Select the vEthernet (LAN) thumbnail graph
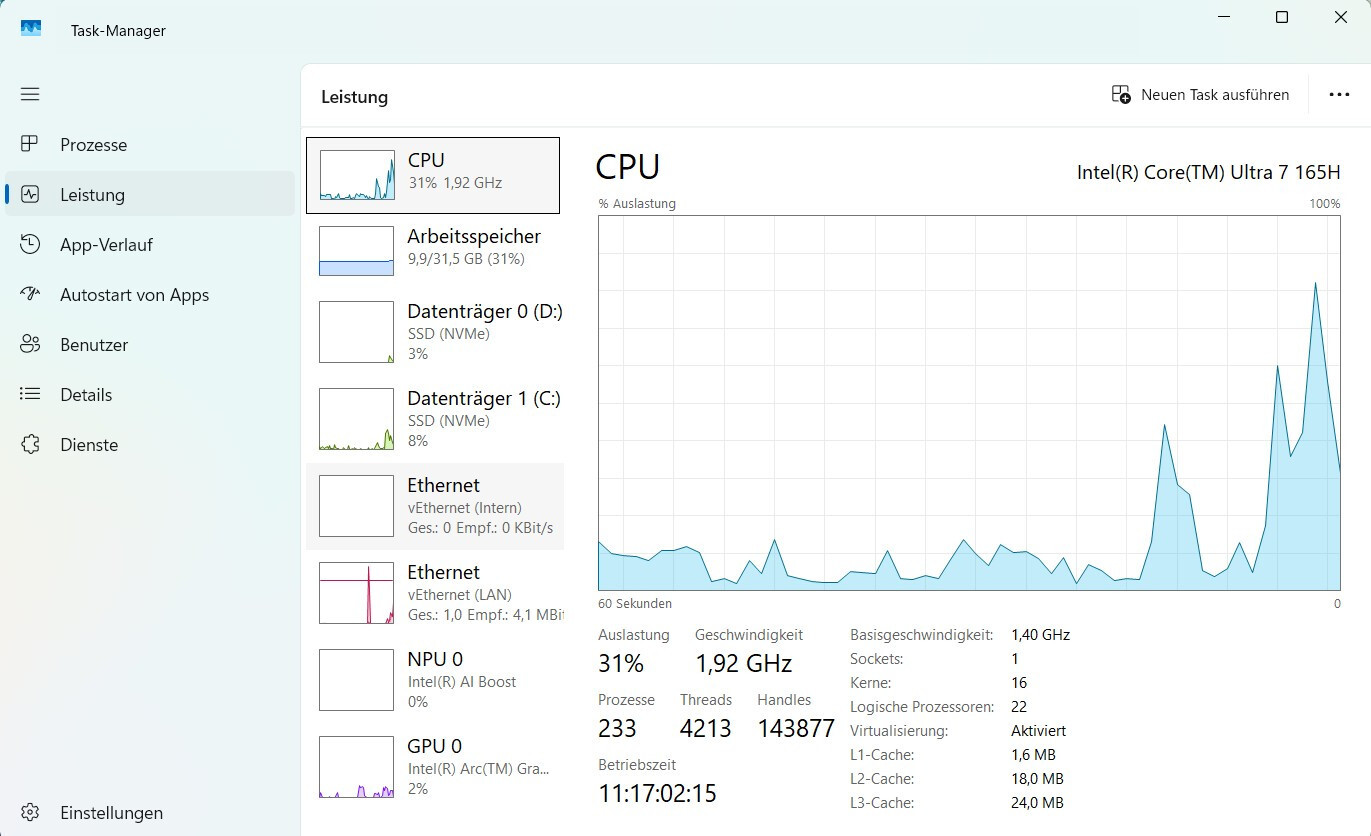Screen dimensions: 1371x836 (357, 593)
